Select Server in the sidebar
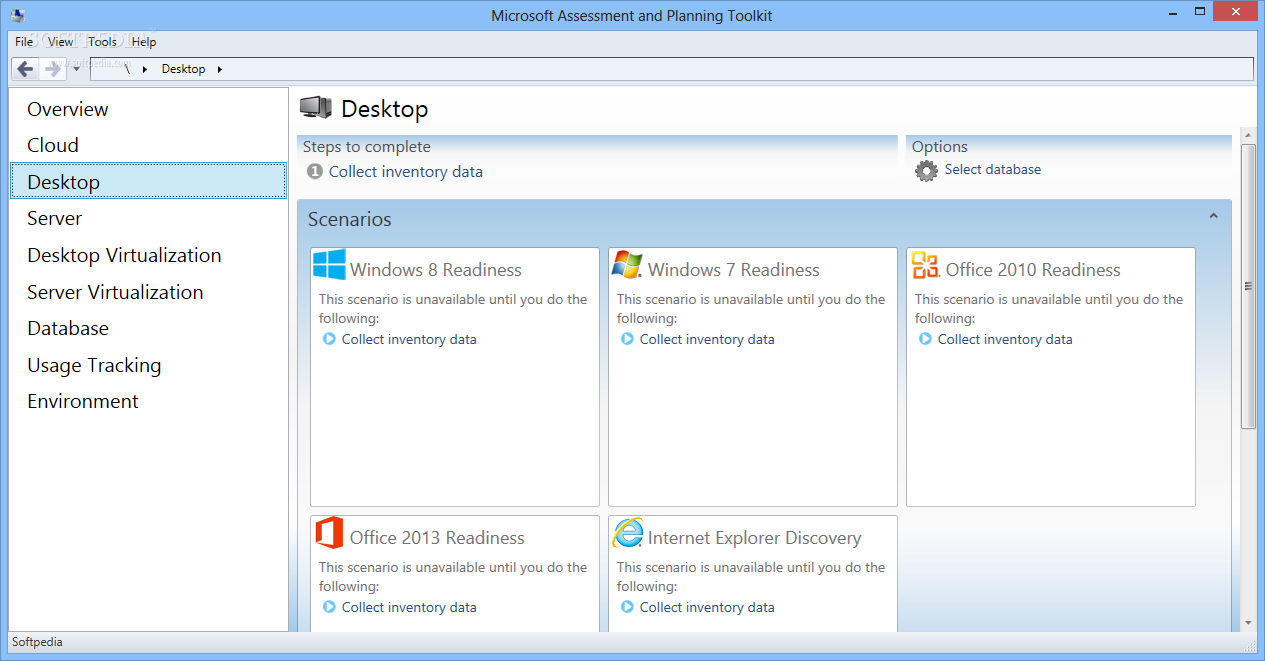The height and width of the screenshot is (661, 1265). (x=149, y=218)
